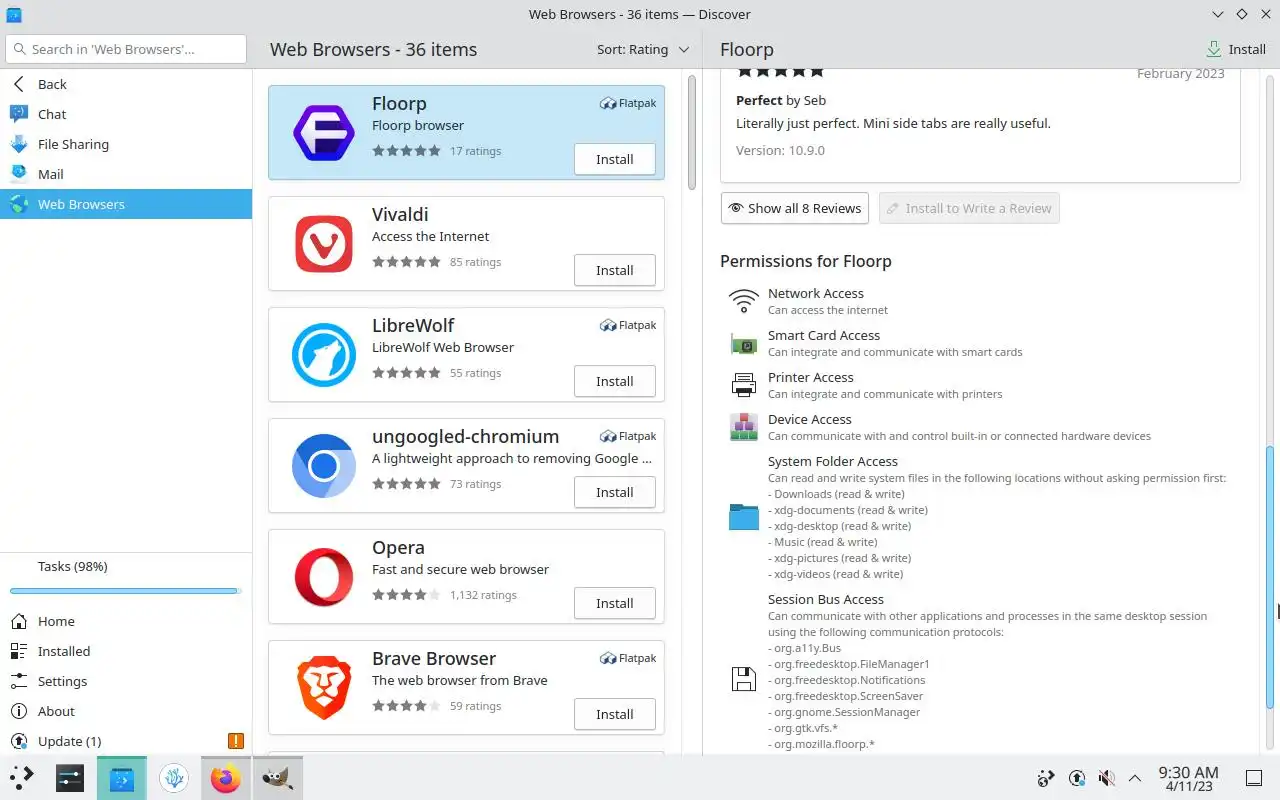Click the muted volume tray icon

[1106, 778]
